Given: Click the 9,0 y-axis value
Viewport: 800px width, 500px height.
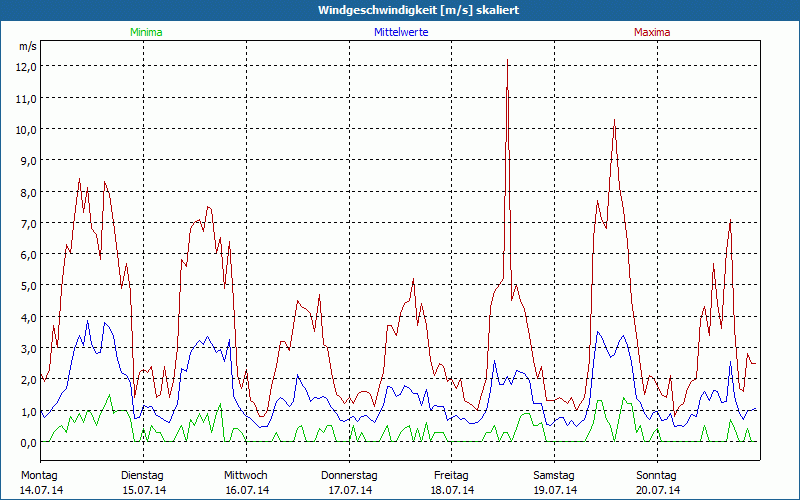Looking at the screenshot, I should (x=28, y=161).
